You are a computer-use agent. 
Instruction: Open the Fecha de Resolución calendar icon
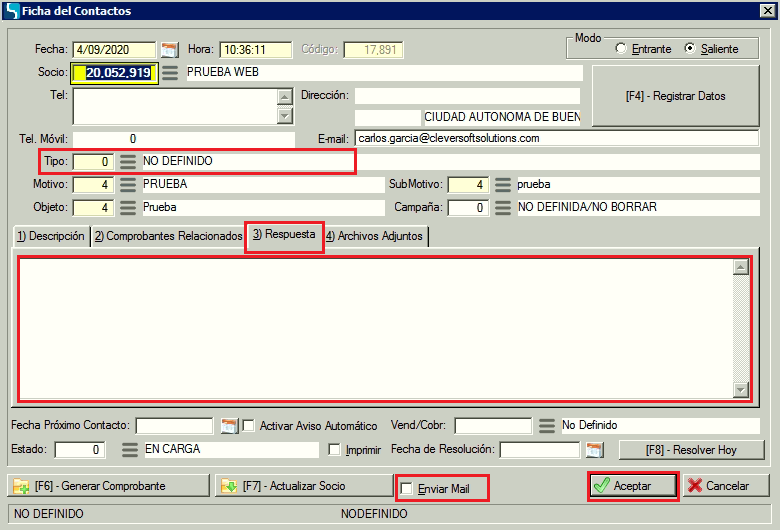pyautogui.click(x=594, y=450)
